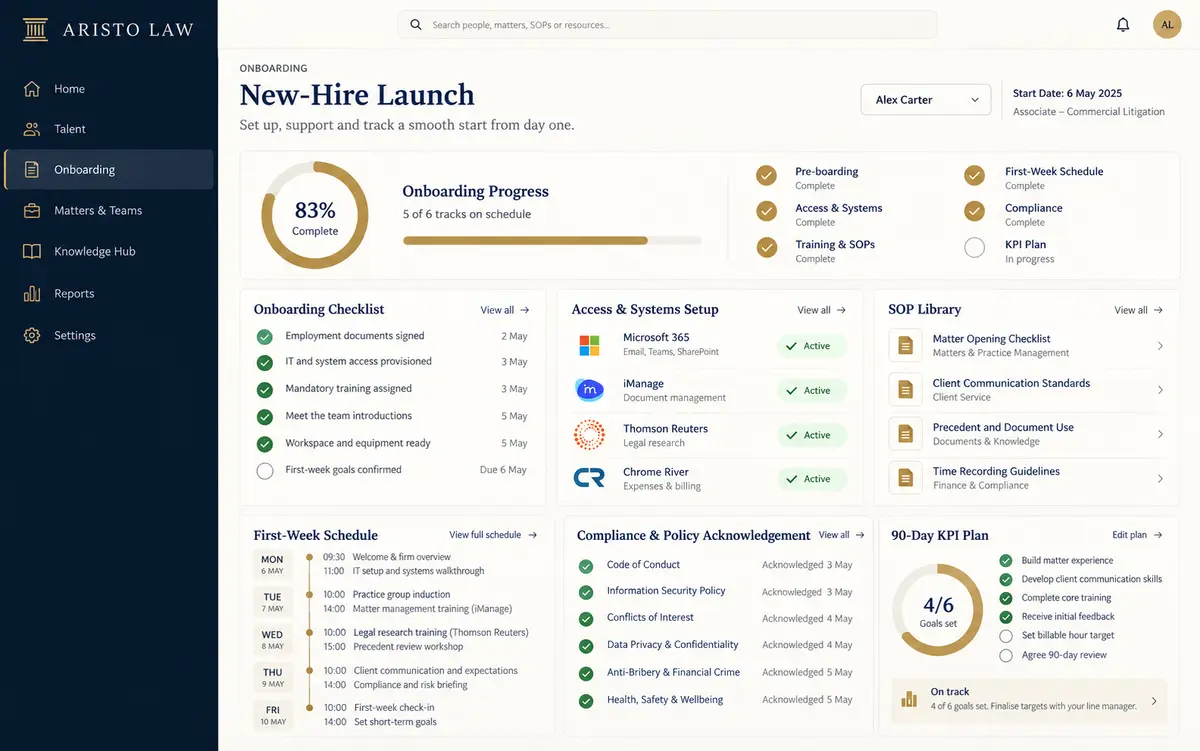Click the Health, Safety & Wellbeing check icon
This screenshot has height=751, width=1200.
click(x=586, y=701)
